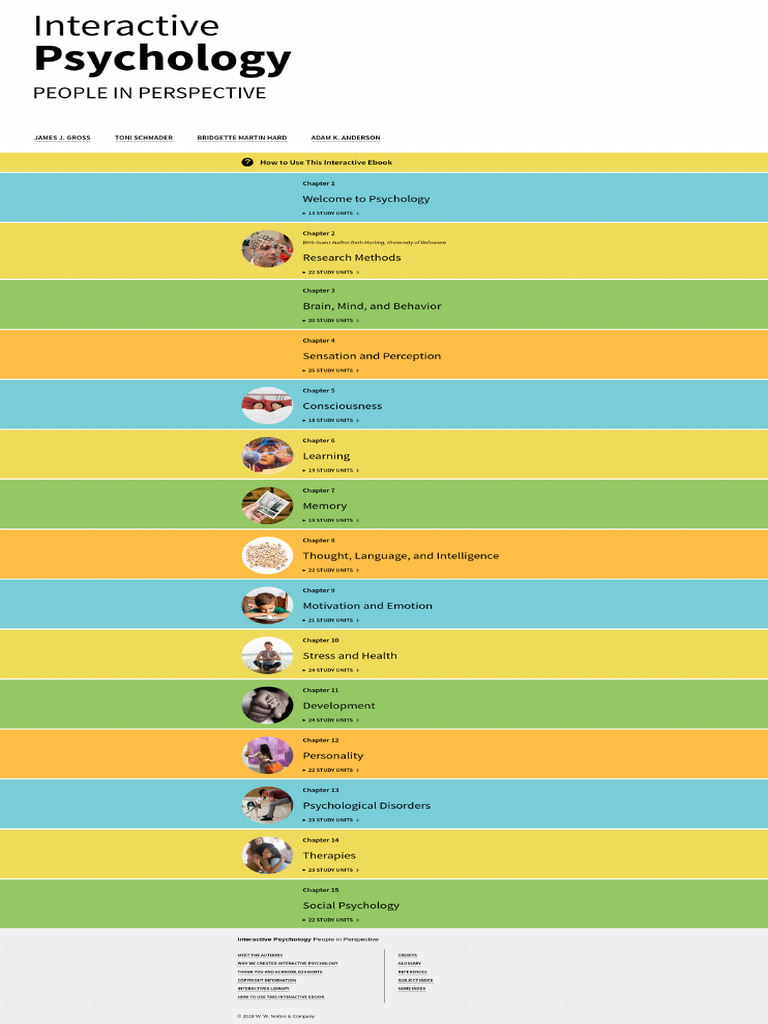This screenshot has width=768, height=1024.
Task: Expand study units under Motivation and Emotion
Action: [x=330, y=620]
